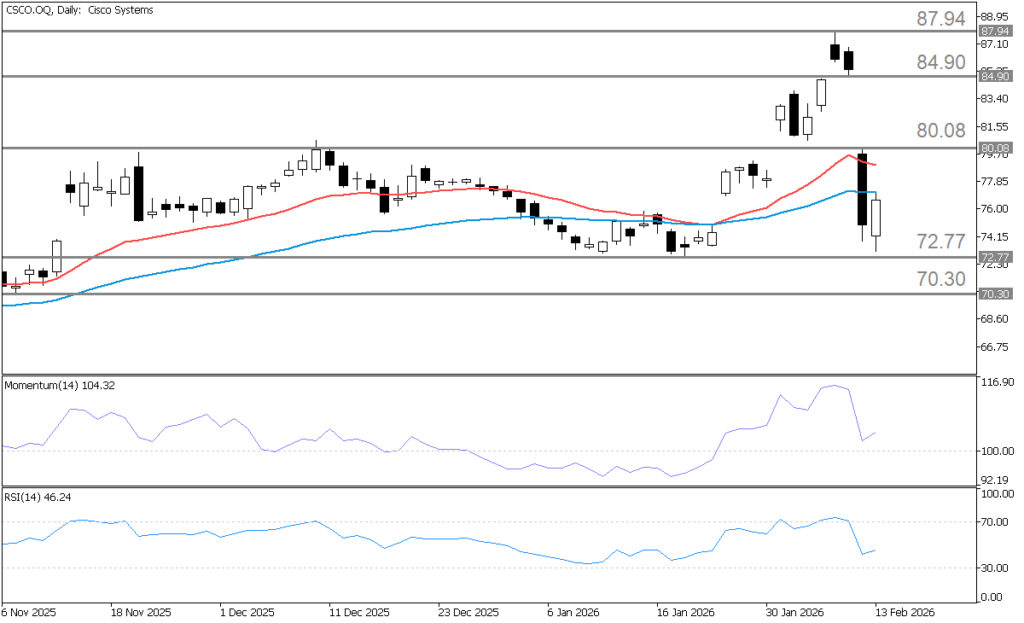1024x623 pixels.
Task: Click the highest black candlestick near 87.94
Action: (x=835, y=52)
